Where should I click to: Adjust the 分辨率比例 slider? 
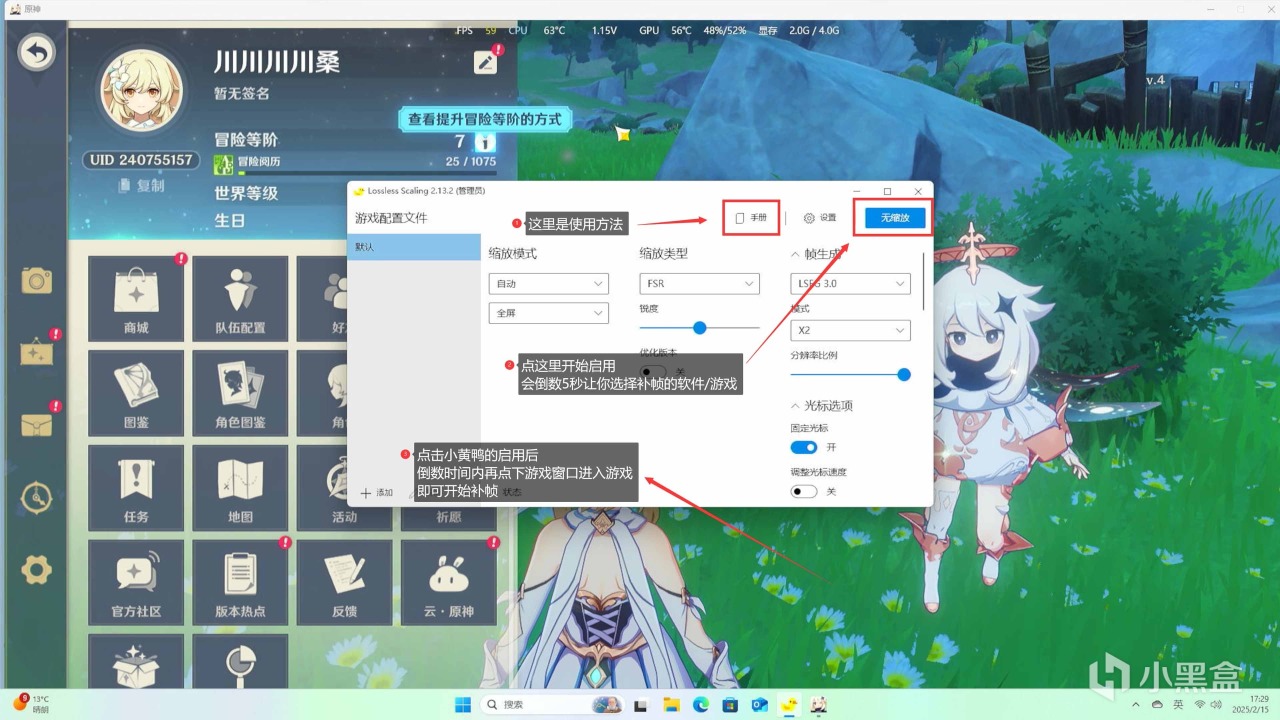851,374
